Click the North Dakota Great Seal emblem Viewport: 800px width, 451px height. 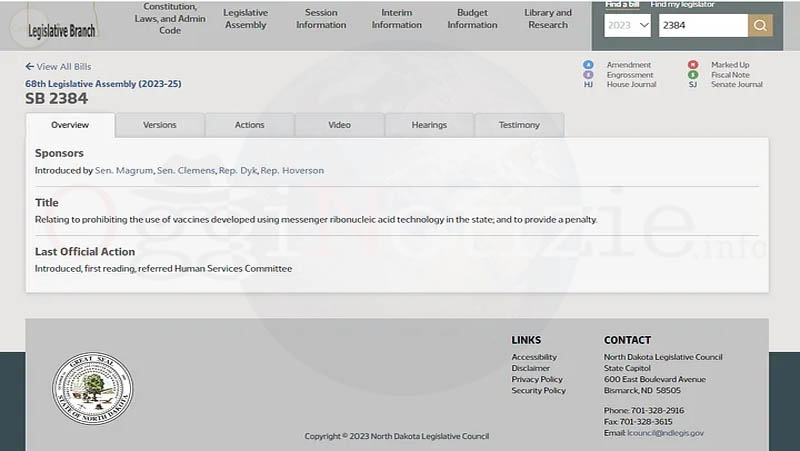coord(92,387)
